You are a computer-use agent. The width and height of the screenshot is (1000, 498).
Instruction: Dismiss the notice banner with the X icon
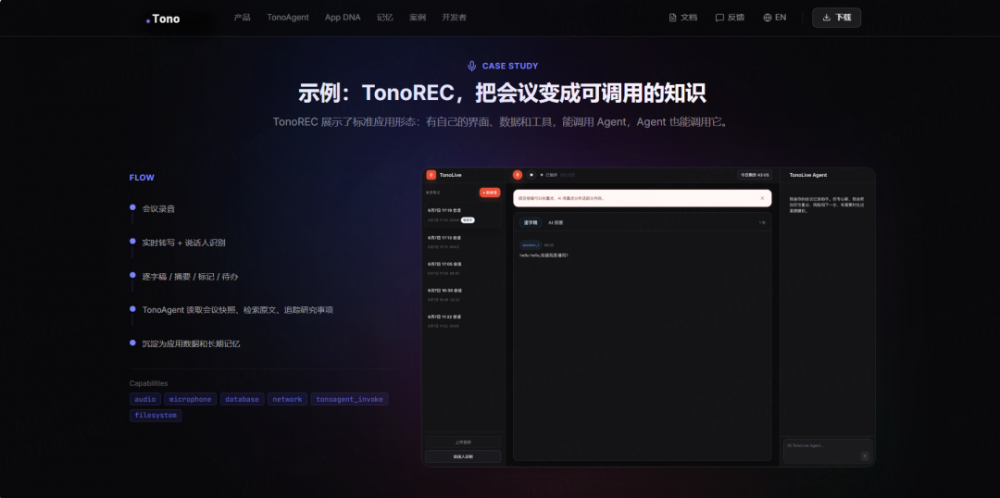(x=762, y=198)
